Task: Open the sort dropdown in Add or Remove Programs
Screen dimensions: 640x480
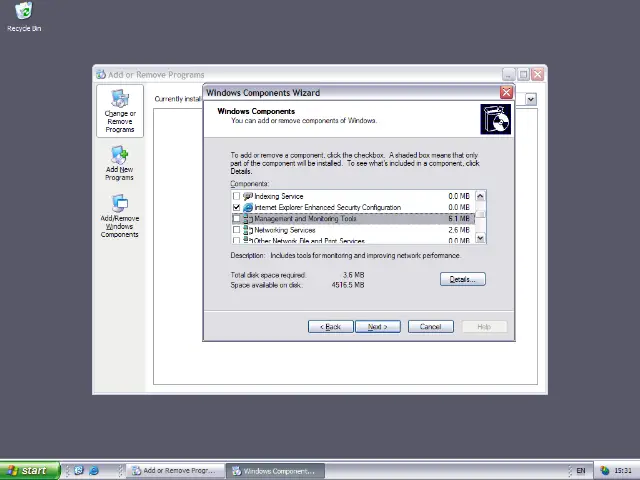Action: (x=531, y=99)
